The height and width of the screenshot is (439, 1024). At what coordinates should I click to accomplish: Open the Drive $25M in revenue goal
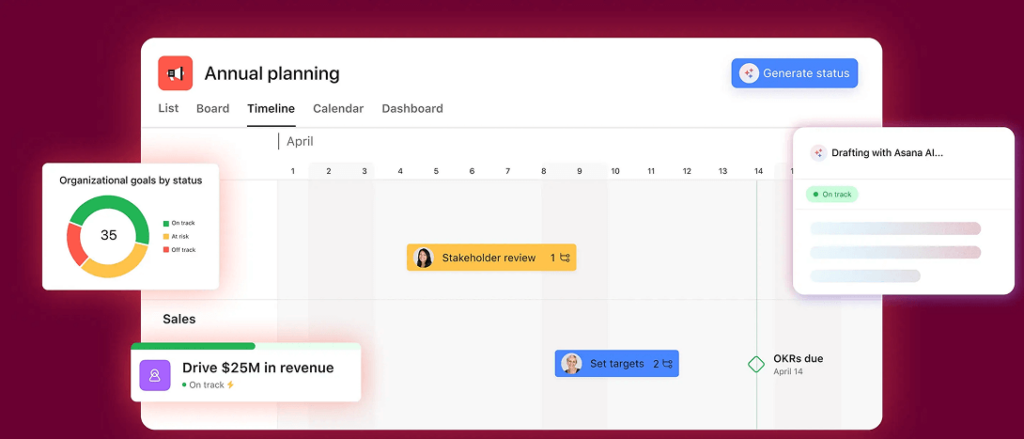[x=257, y=368]
